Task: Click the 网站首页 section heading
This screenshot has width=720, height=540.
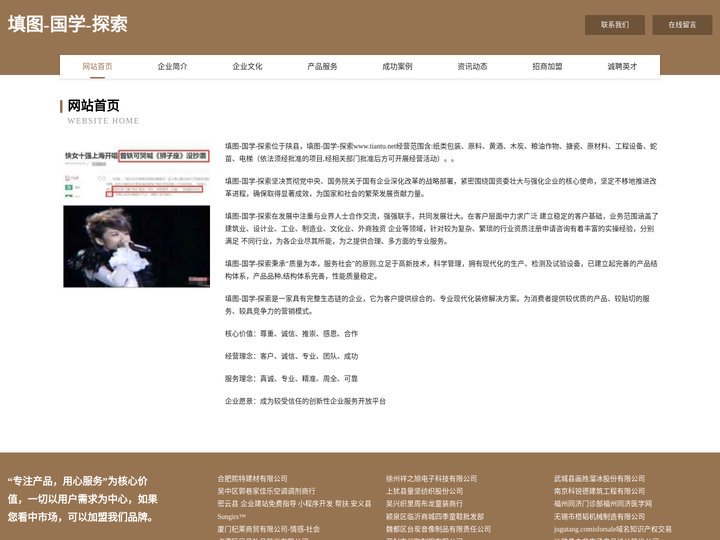Action: coord(94,106)
